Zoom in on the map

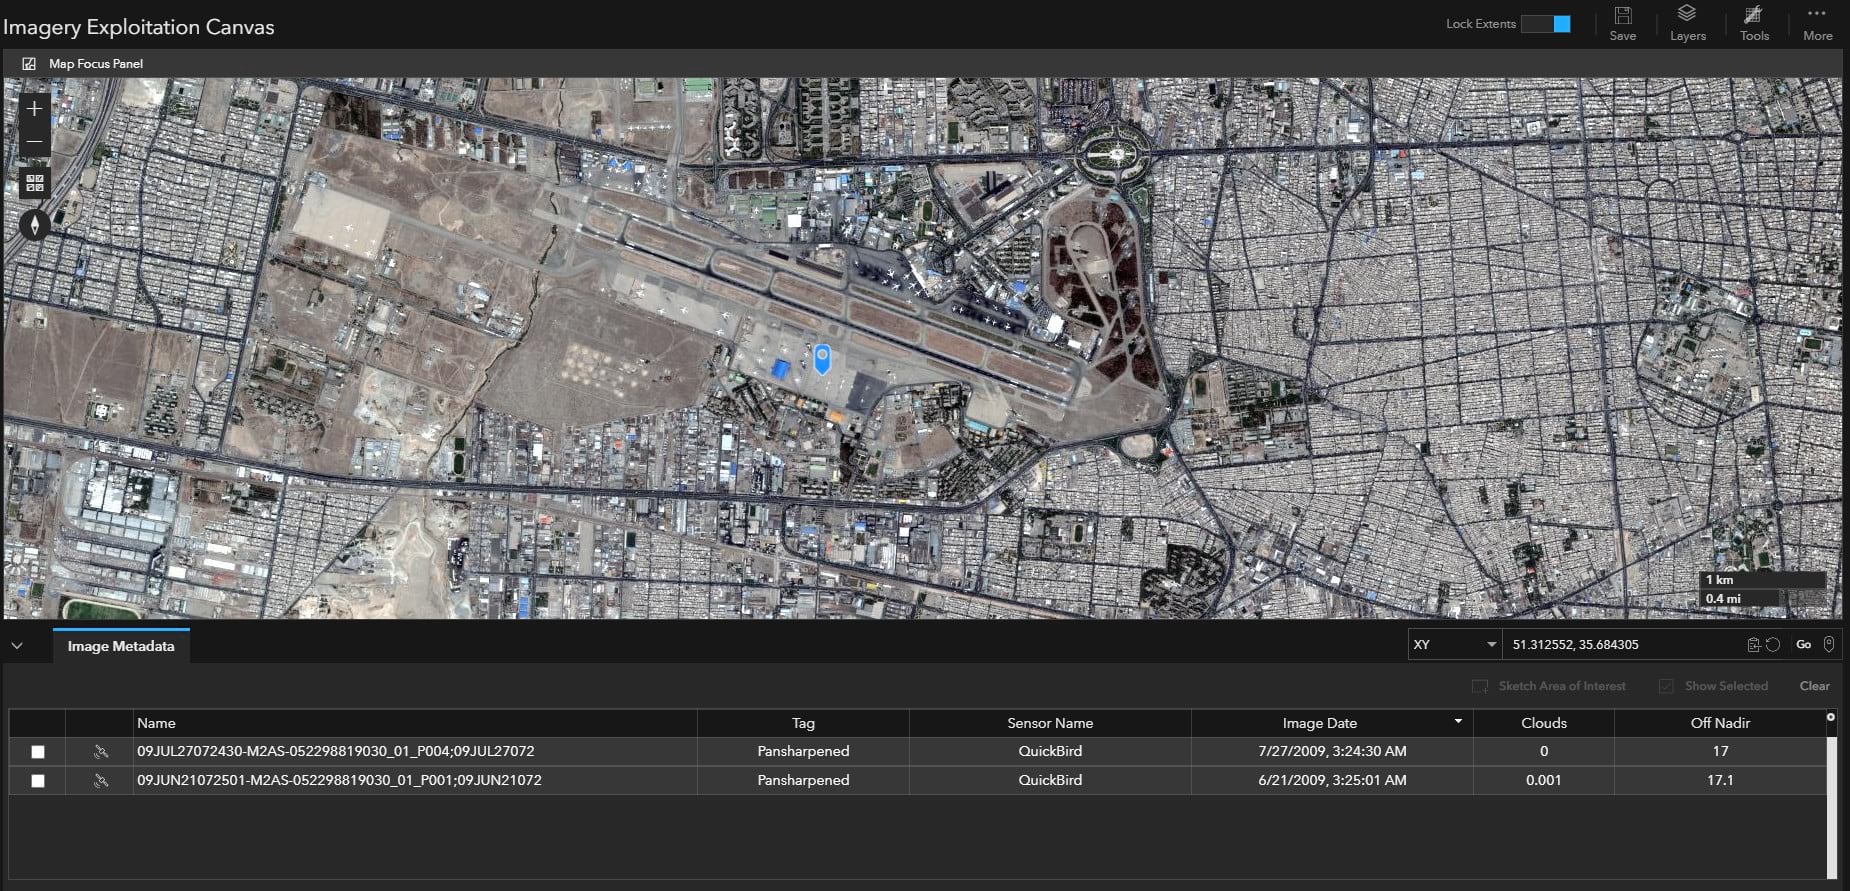[34, 109]
